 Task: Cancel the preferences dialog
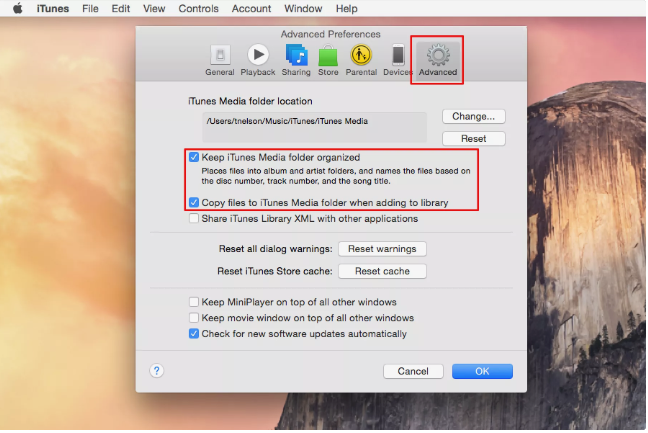413,371
